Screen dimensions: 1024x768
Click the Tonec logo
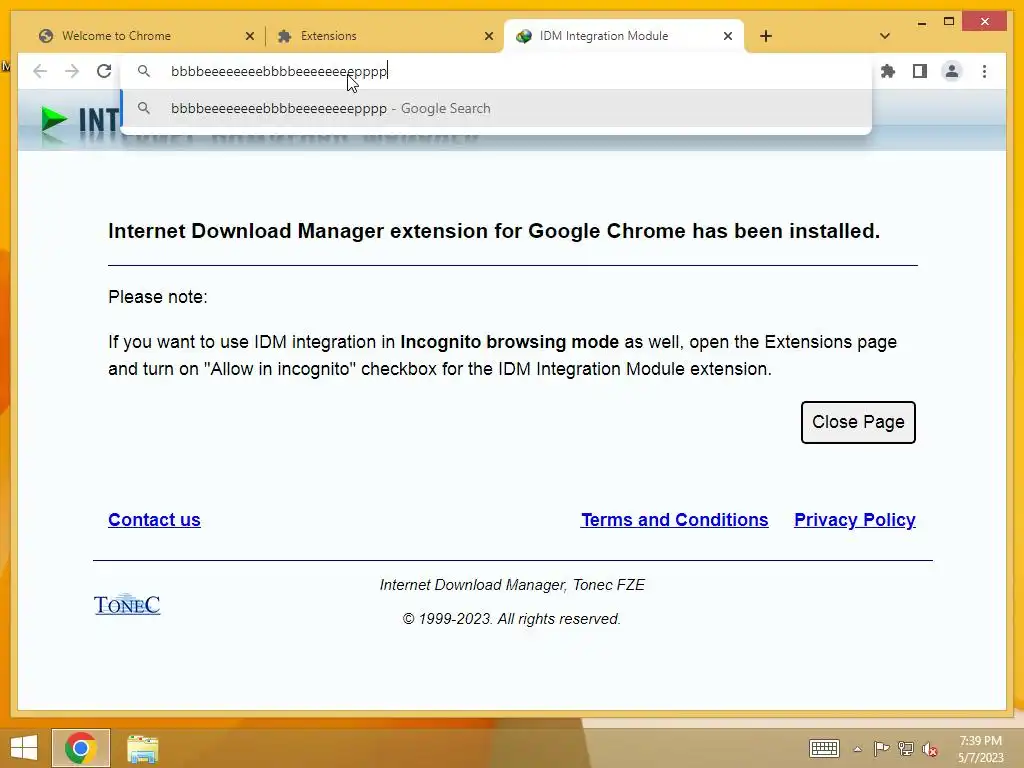(x=127, y=604)
